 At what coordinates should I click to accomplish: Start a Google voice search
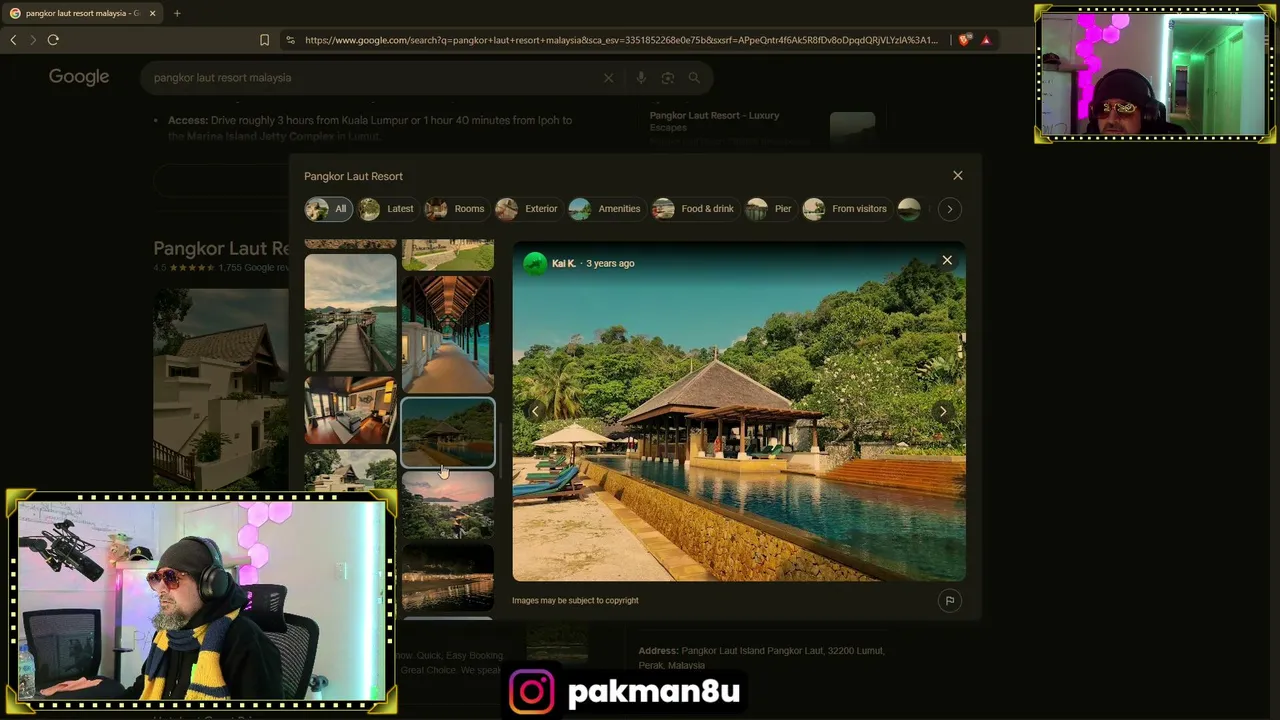tap(641, 78)
